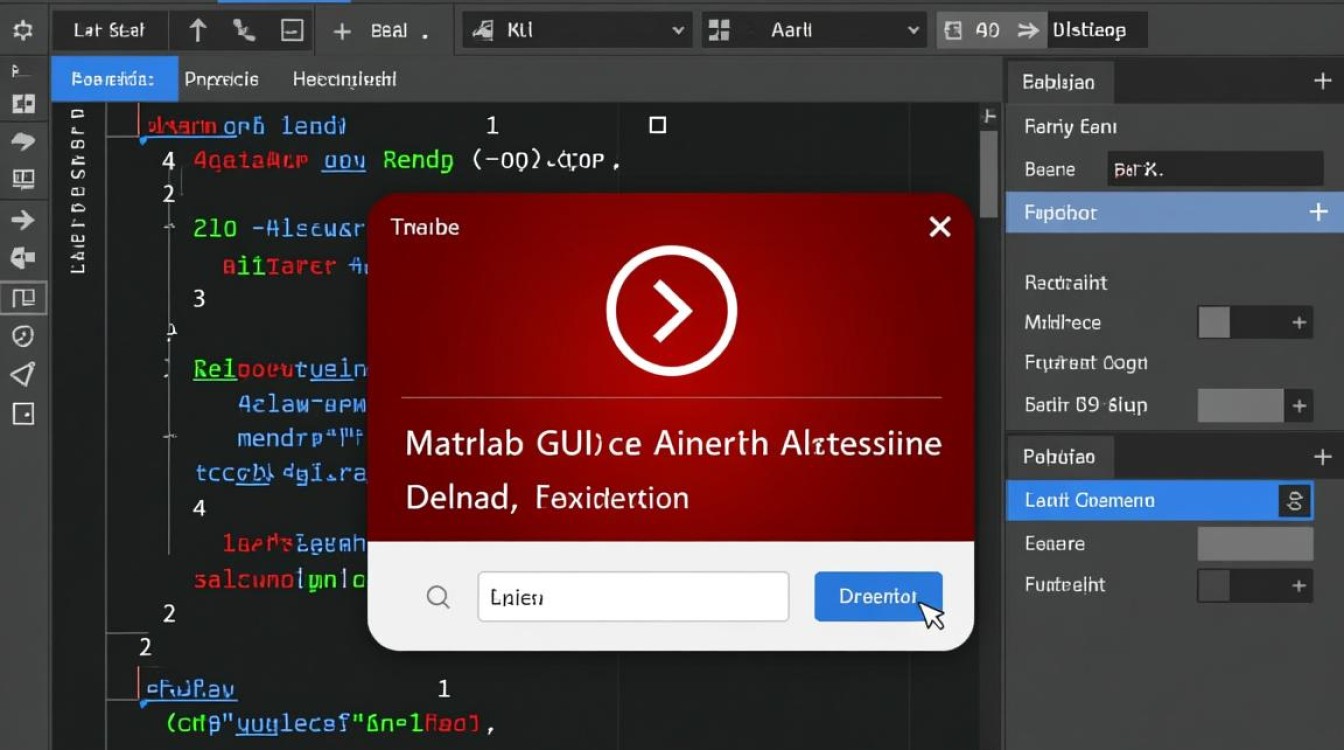Select the "Lantt Goemena" row
Screen dimensions: 1344x750
point(1159,500)
